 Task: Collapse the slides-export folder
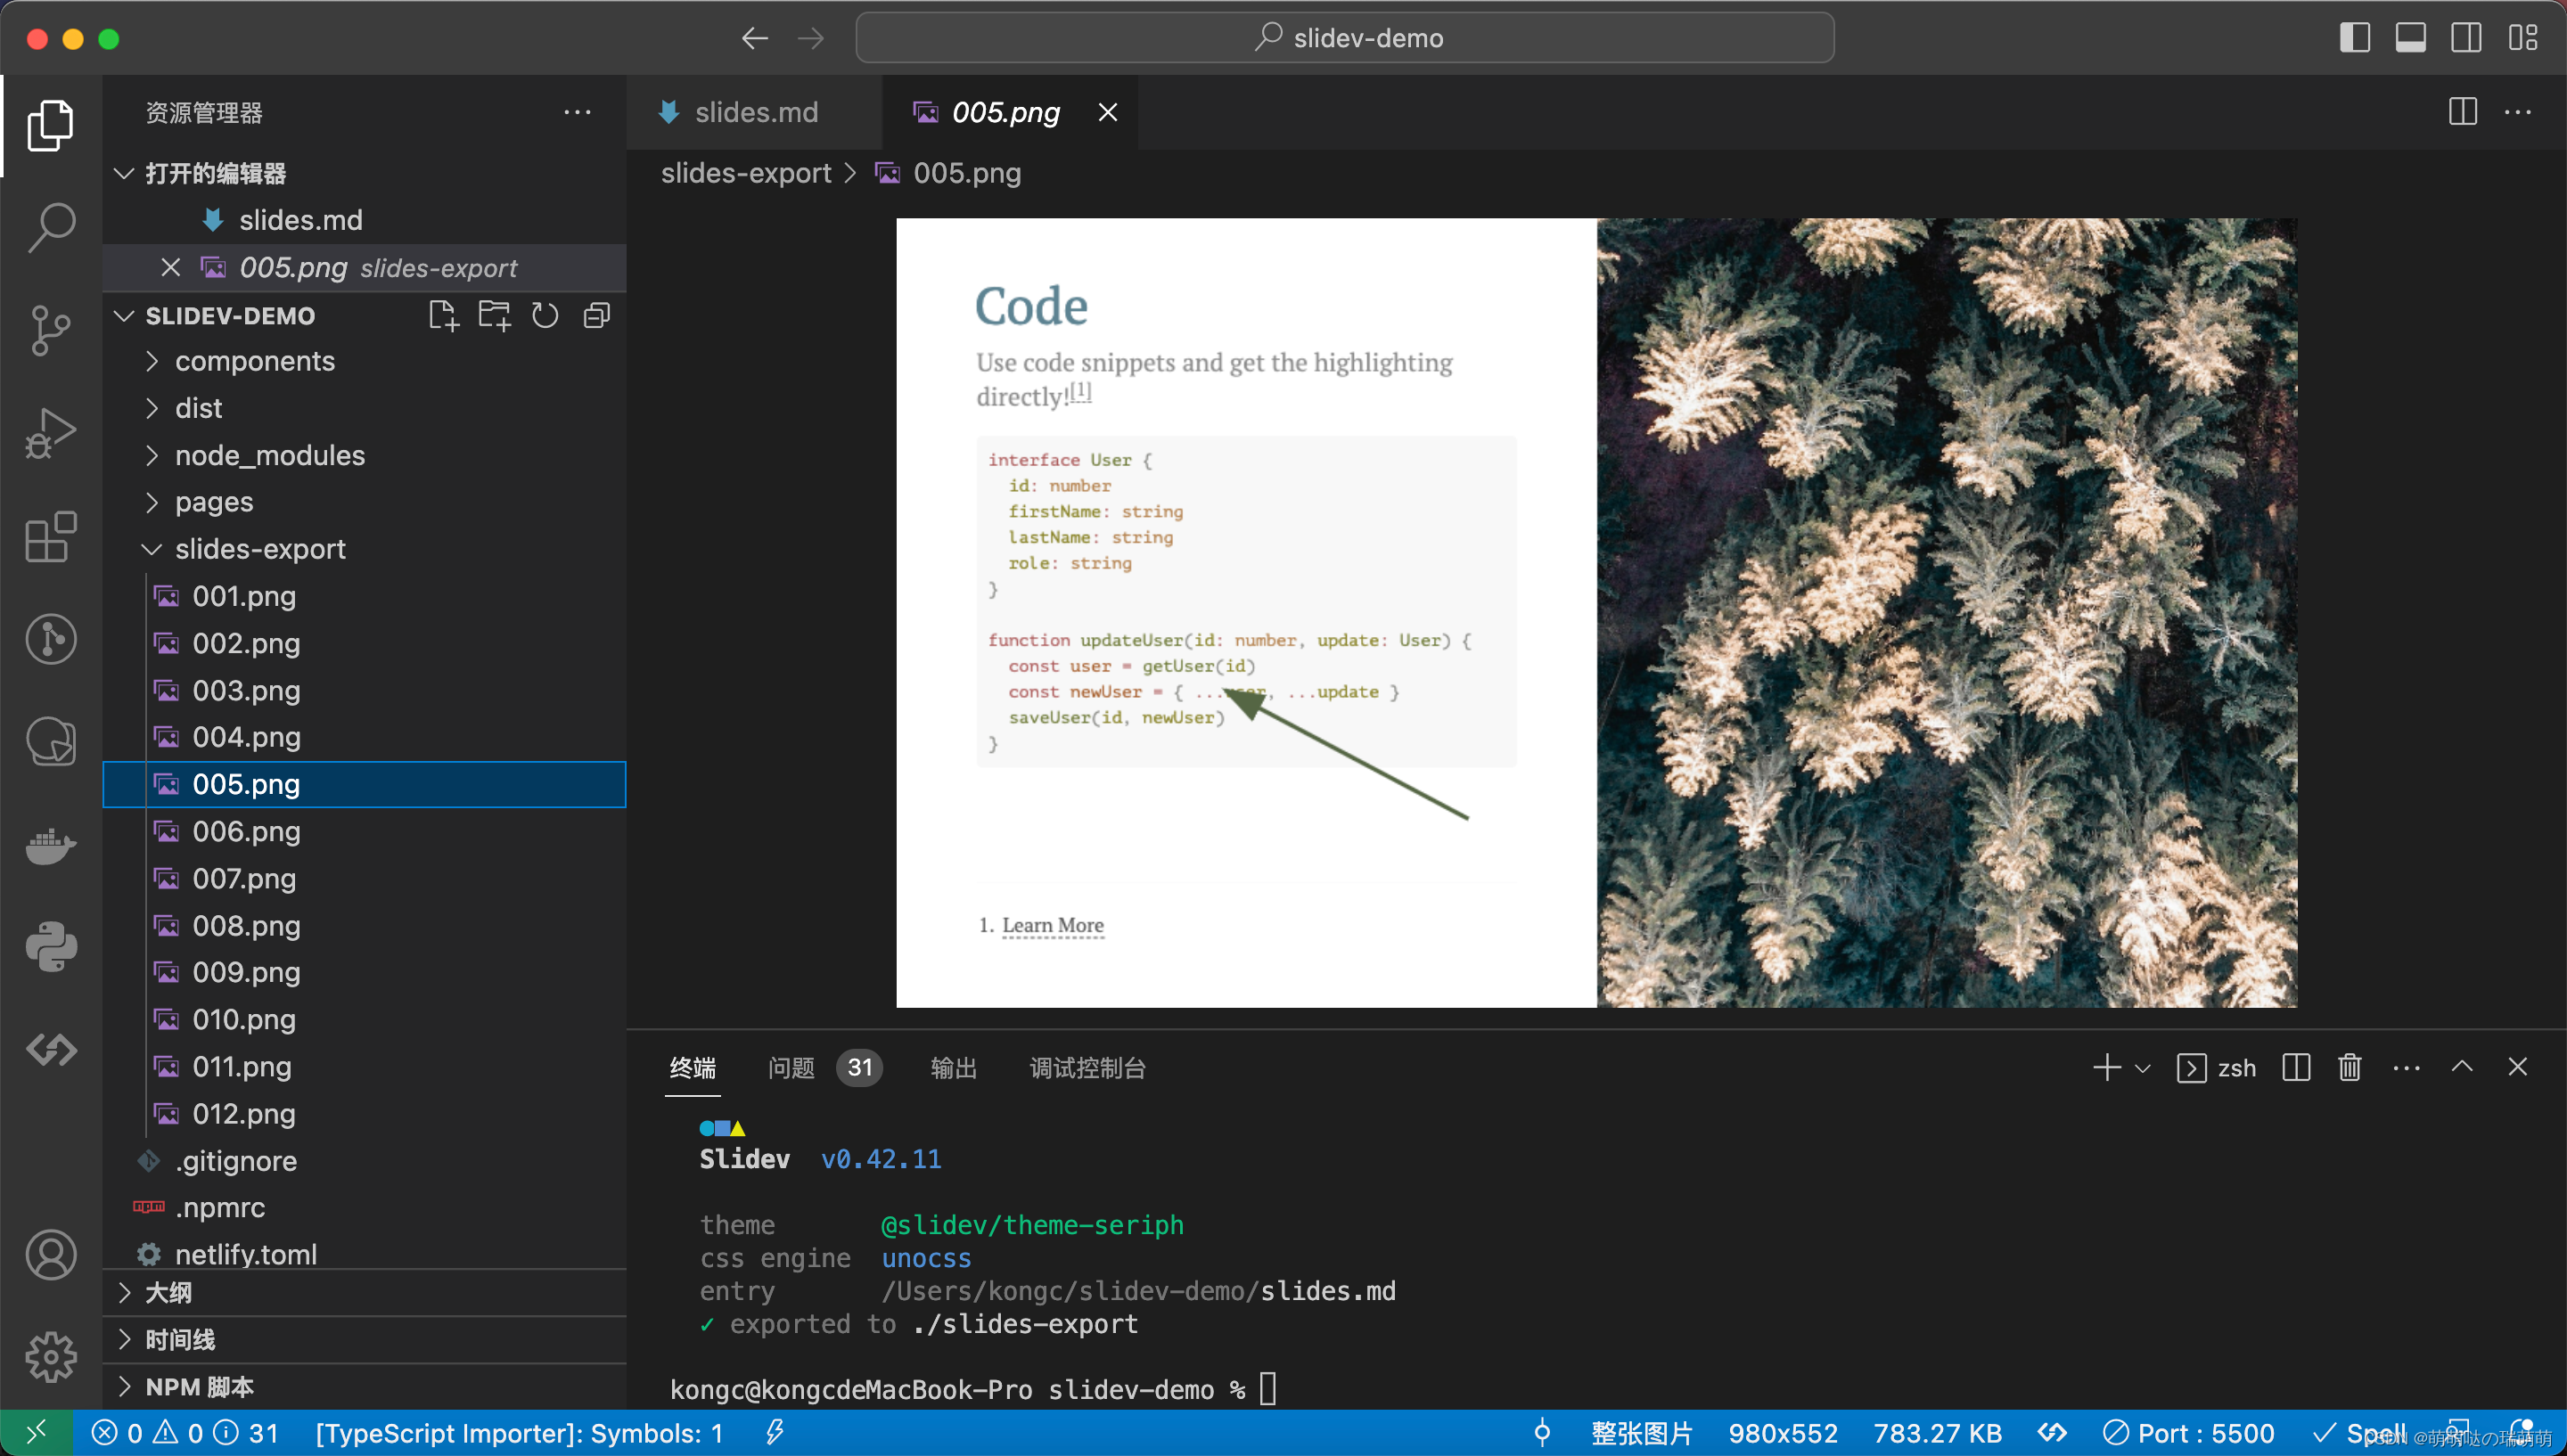[259, 549]
